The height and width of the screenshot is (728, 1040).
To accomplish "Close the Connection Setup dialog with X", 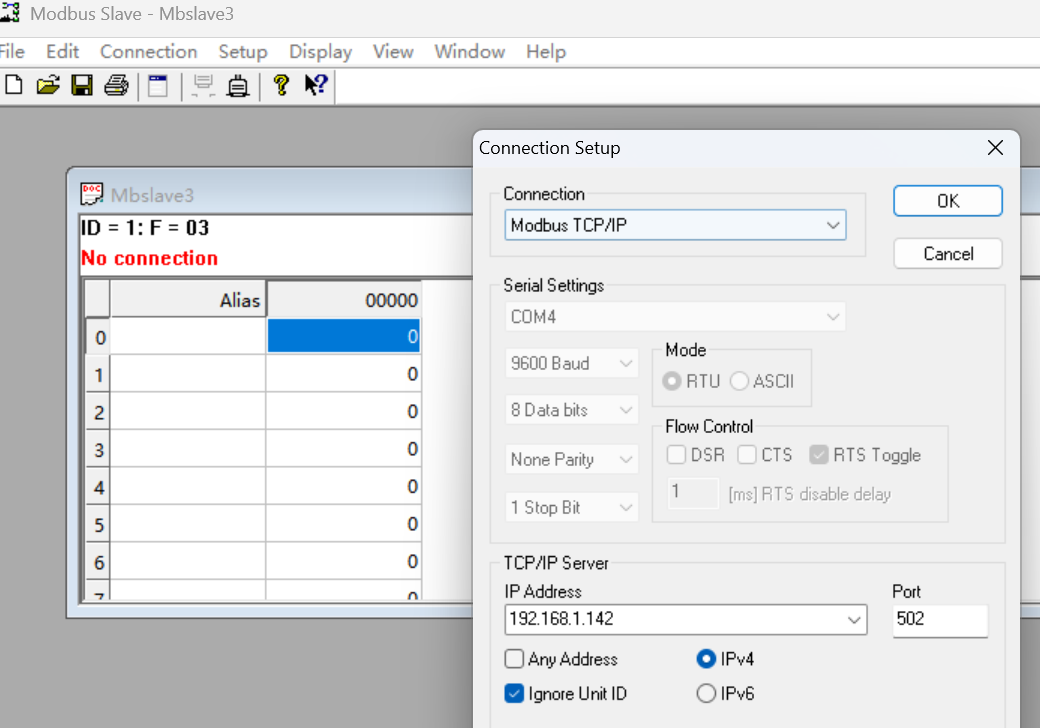I will pyautogui.click(x=995, y=148).
